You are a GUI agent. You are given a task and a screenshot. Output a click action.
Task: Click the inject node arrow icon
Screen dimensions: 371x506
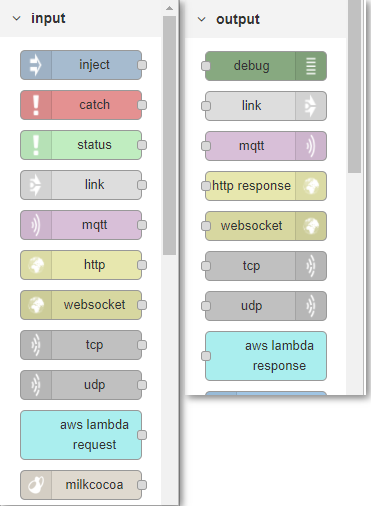pos(36,65)
